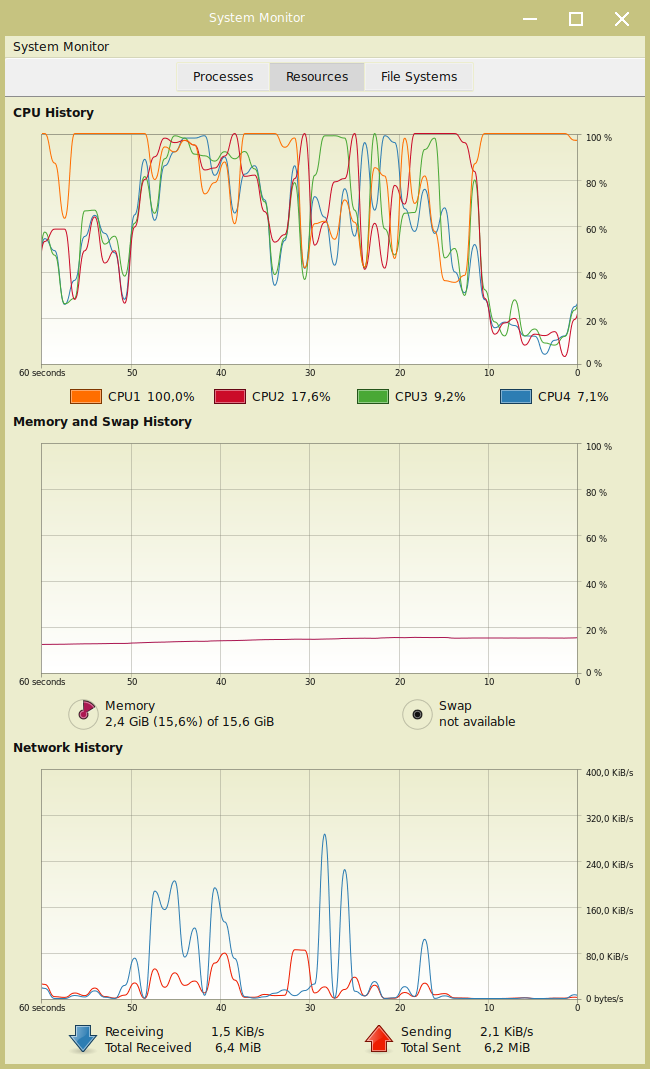The width and height of the screenshot is (650, 1069).
Task: Click the CPU History graph area
Action: tap(310, 249)
